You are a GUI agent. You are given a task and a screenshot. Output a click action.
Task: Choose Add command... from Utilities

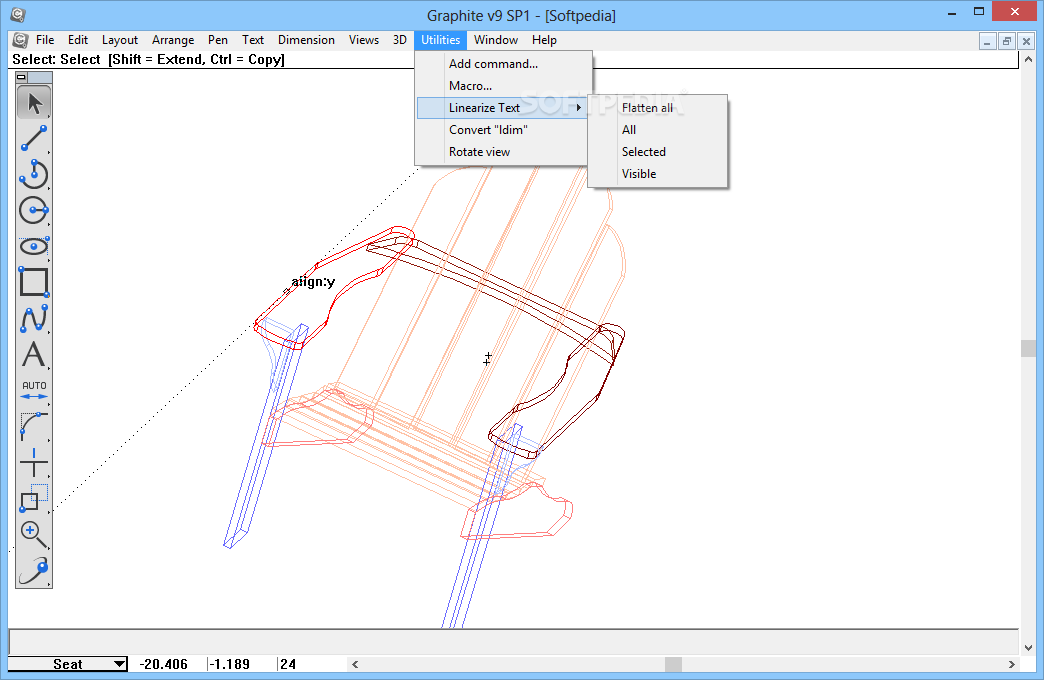503,64
